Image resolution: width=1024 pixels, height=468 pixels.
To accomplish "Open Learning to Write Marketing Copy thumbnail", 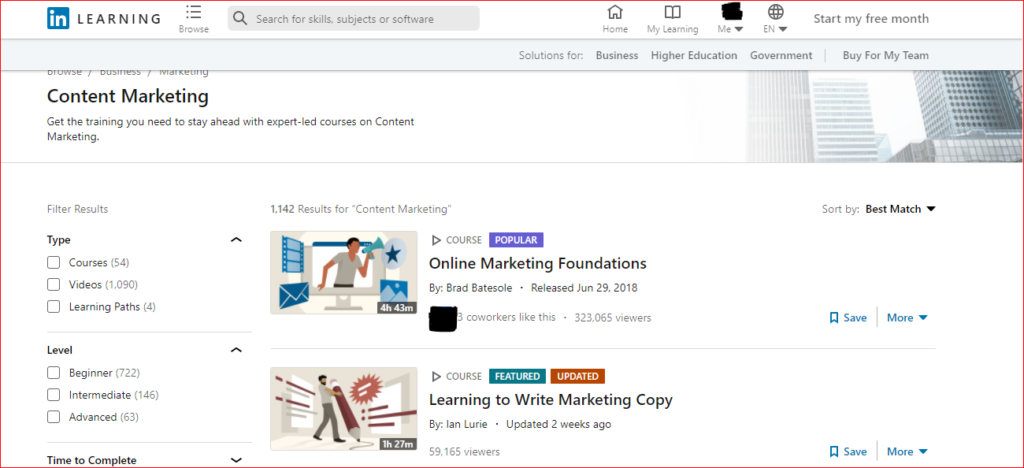I will click(x=344, y=409).
